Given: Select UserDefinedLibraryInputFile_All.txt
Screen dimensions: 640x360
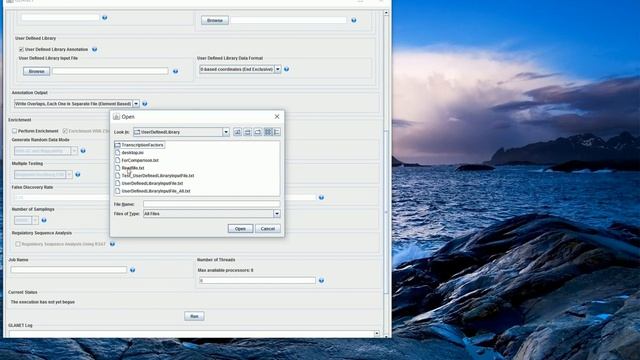Looking at the screenshot, I should (156, 191).
